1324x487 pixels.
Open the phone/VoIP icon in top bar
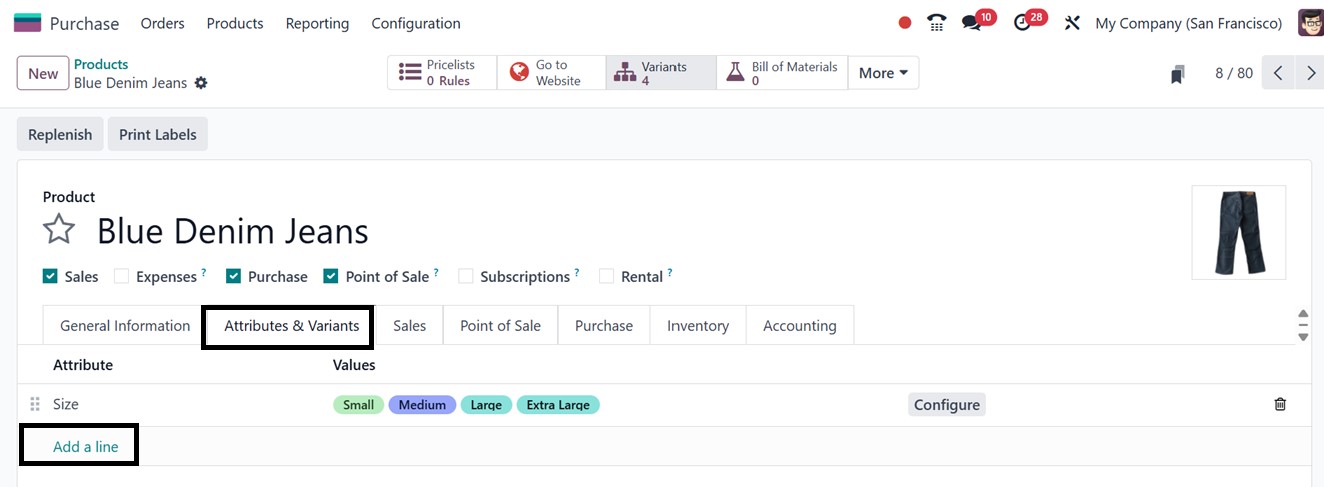click(937, 23)
